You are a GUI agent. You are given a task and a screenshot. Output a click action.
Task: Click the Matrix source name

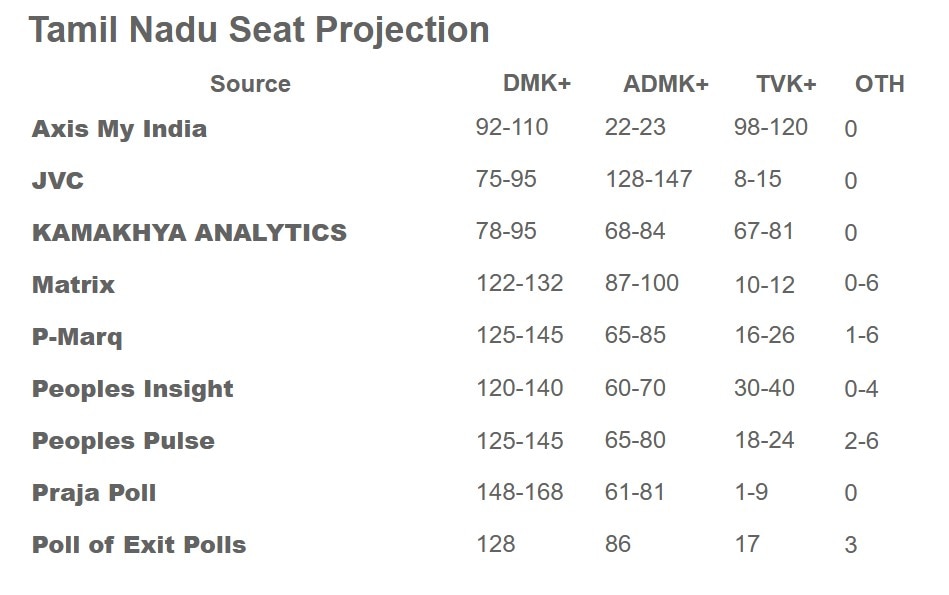tap(73, 285)
